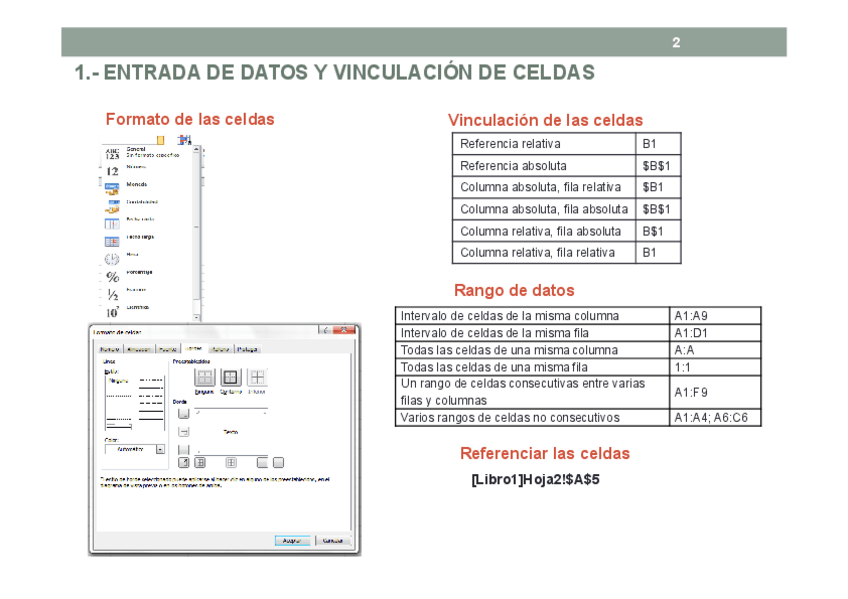Image resolution: width=848 pixels, height=599 pixels.
Task: Choose the Moneda currency format icon
Action: [x=112, y=187]
